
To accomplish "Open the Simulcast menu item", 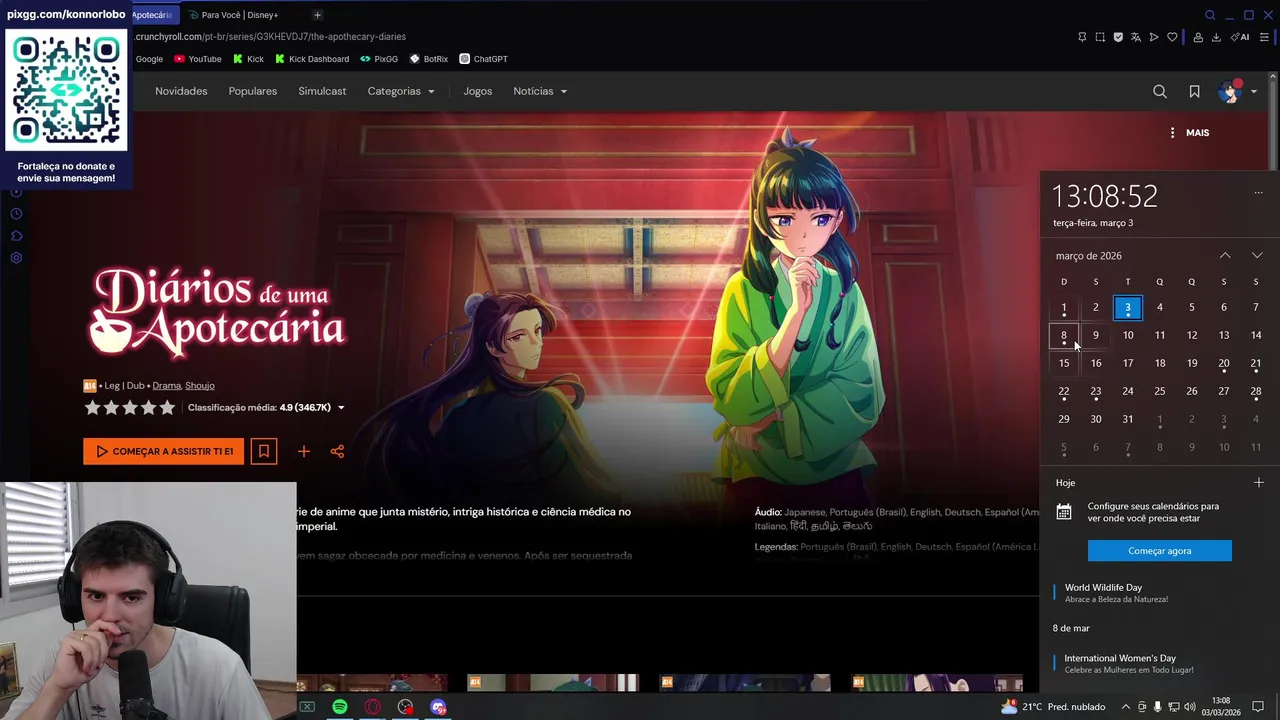I will (322, 91).
